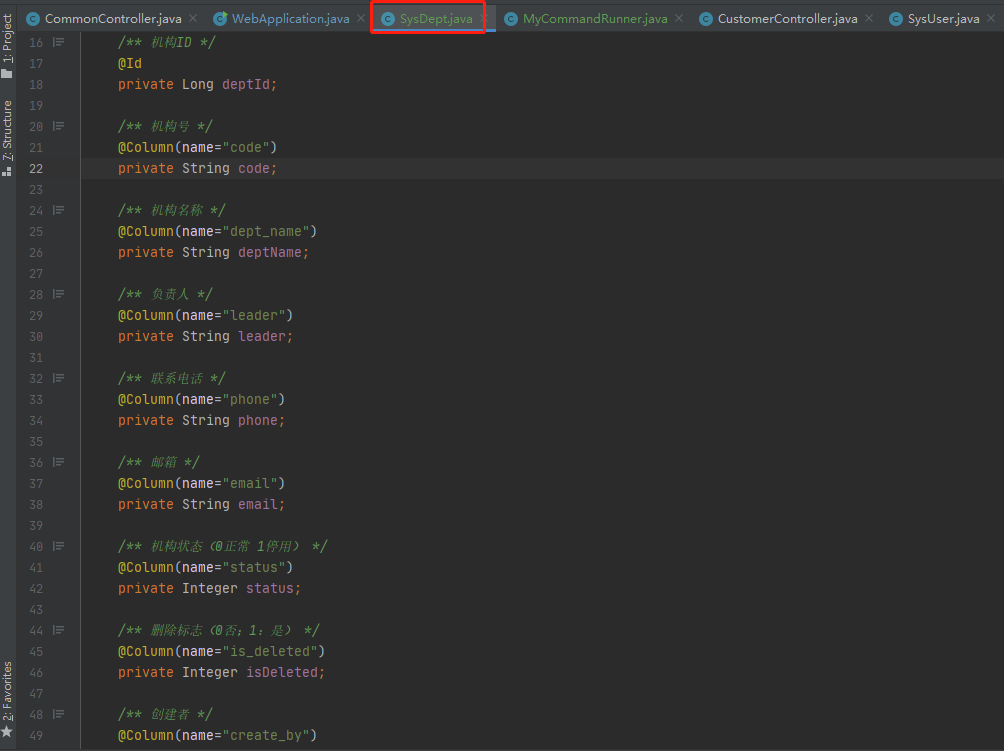Close the CommonController.java tab
Image resolution: width=1004 pixels, height=751 pixels.
[193, 19]
